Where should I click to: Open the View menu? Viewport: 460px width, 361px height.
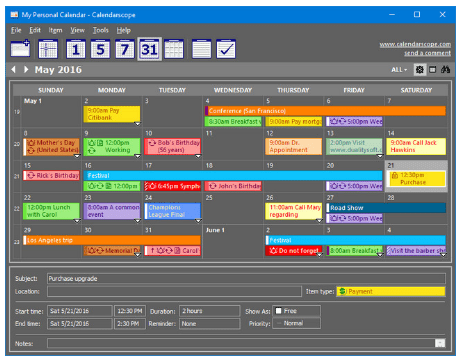(x=77, y=30)
